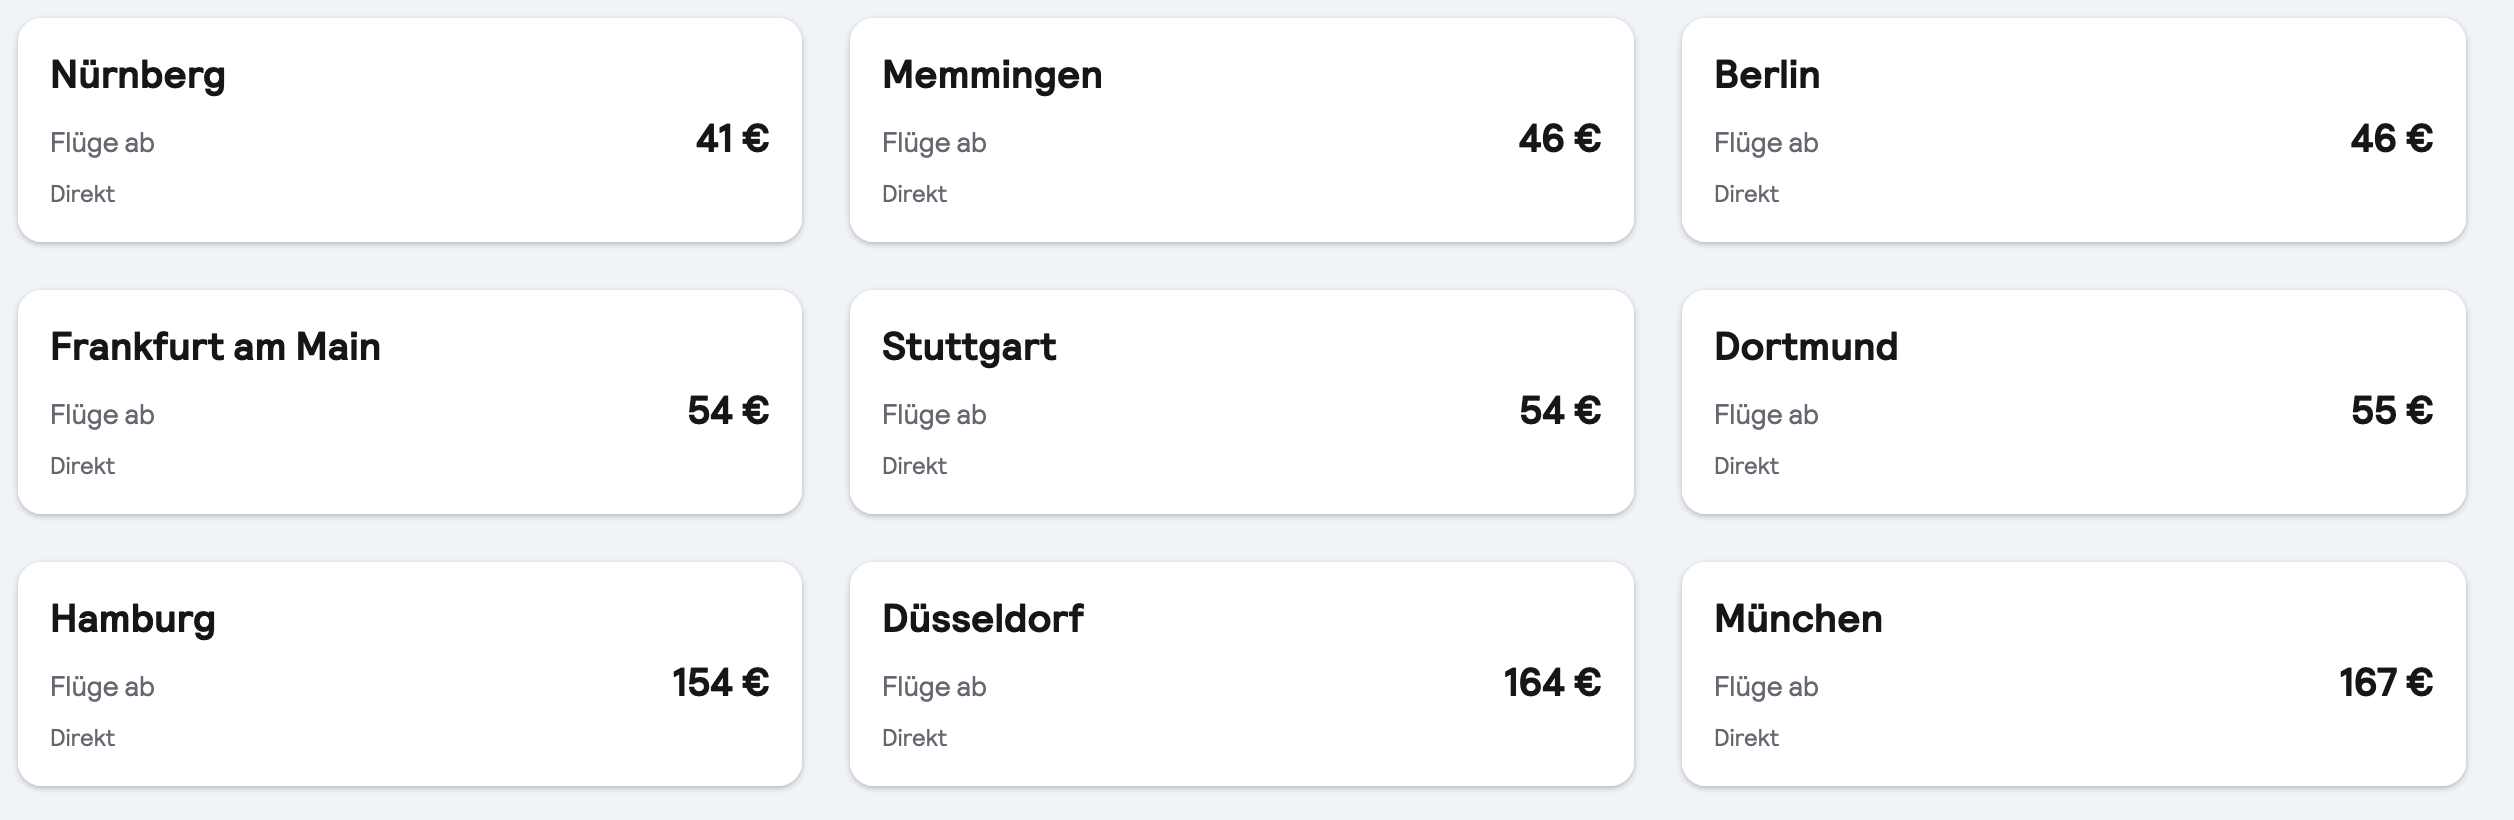The image size is (2514, 820).
Task: Click the 154 € Hamburg price
Action: click(720, 683)
